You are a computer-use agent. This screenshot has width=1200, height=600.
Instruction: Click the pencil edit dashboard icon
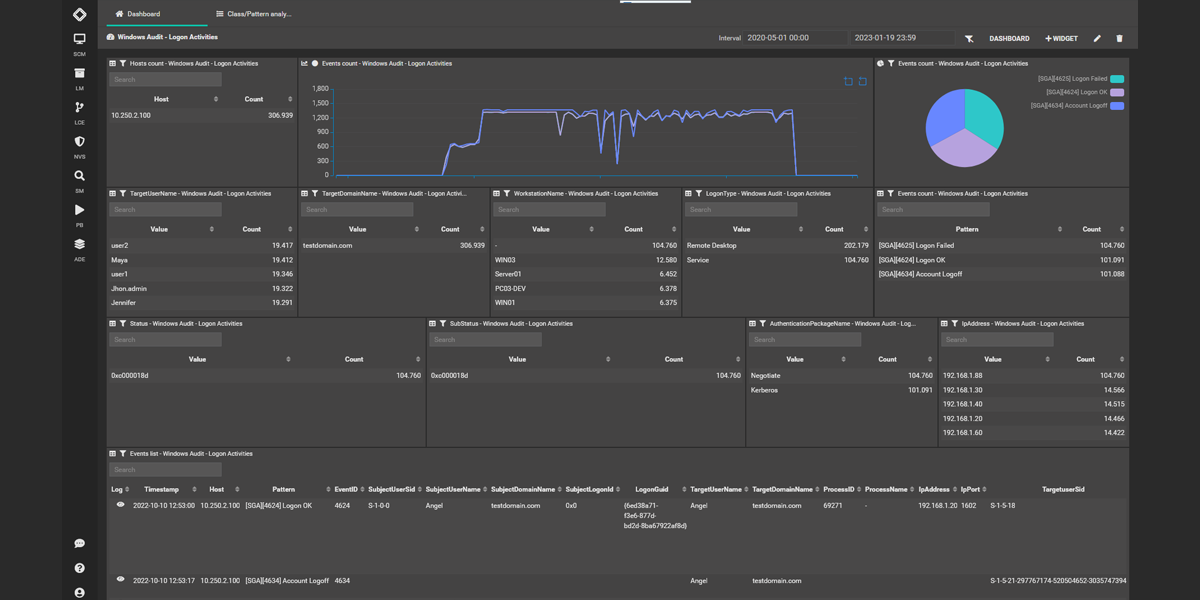tap(1097, 39)
